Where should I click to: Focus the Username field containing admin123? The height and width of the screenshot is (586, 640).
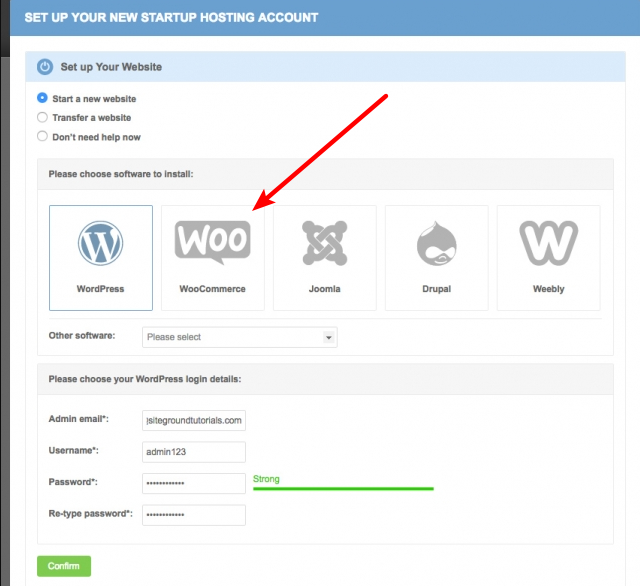click(x=194, y=452)
